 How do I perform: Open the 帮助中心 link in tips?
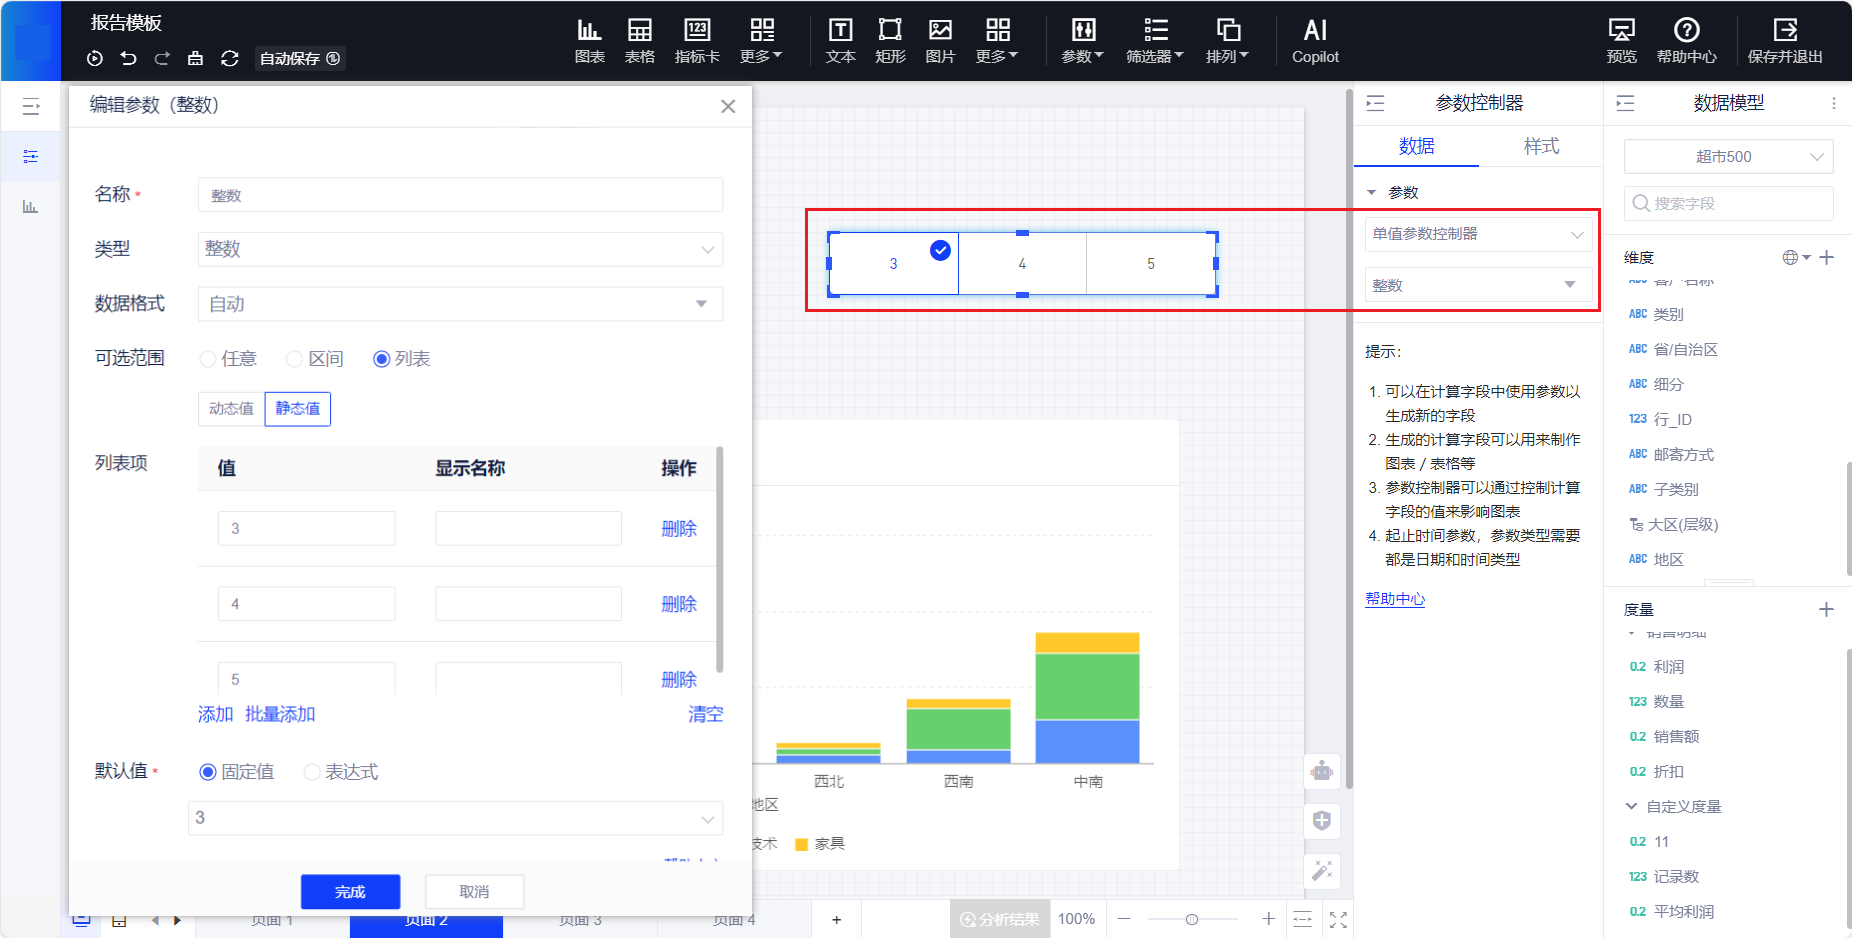pos(1395,599)
